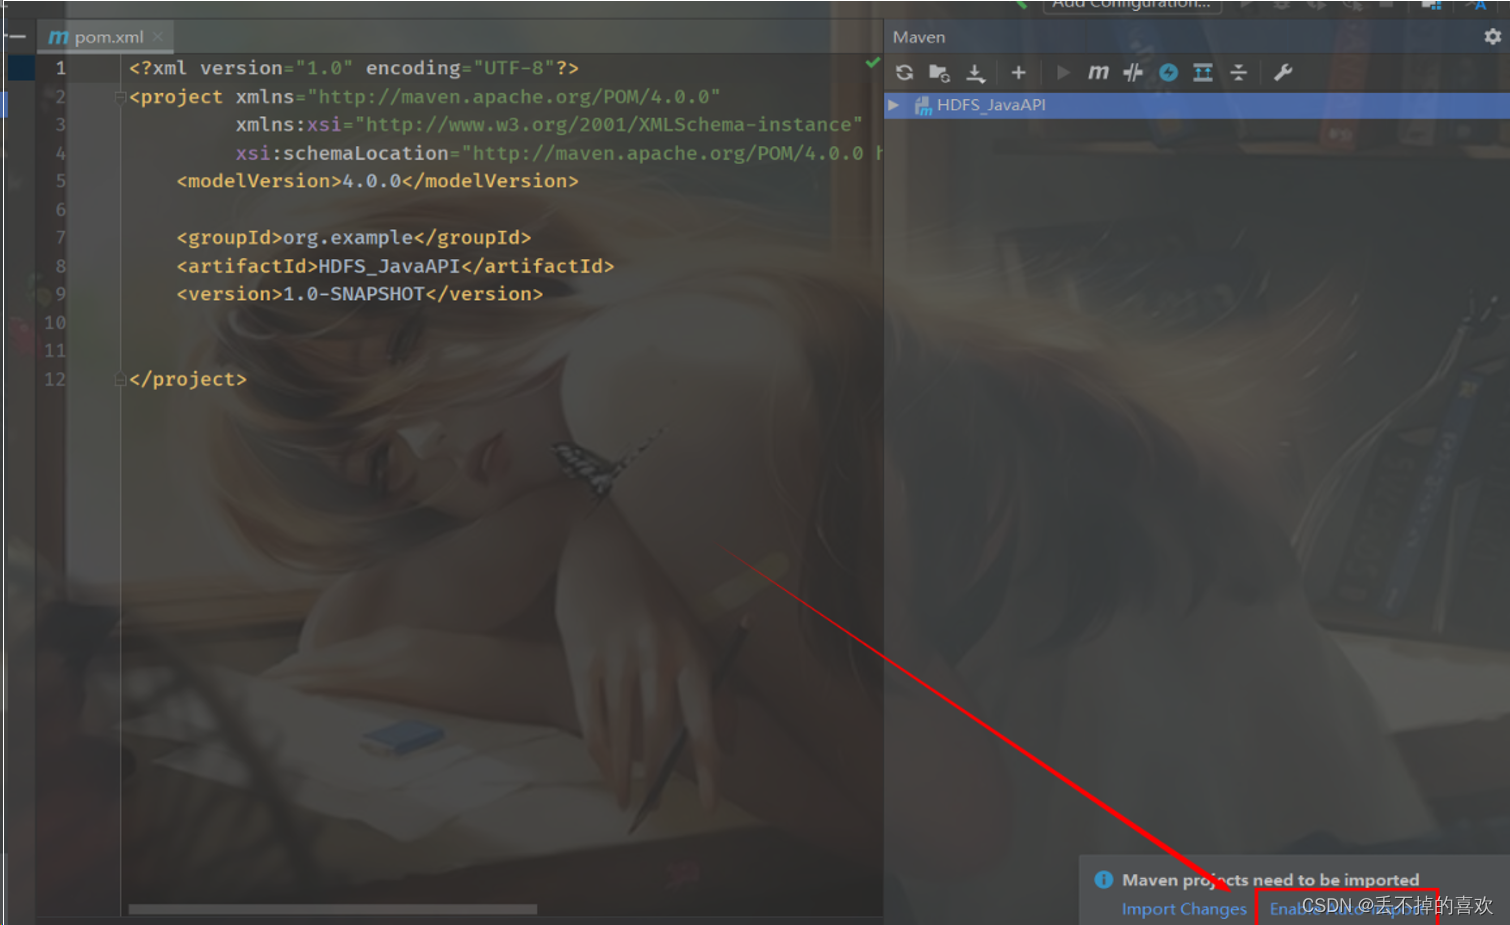This screenshot has height=925, width=1510.
Task: Place cursor on empty line 11
Action: [500, 351]
